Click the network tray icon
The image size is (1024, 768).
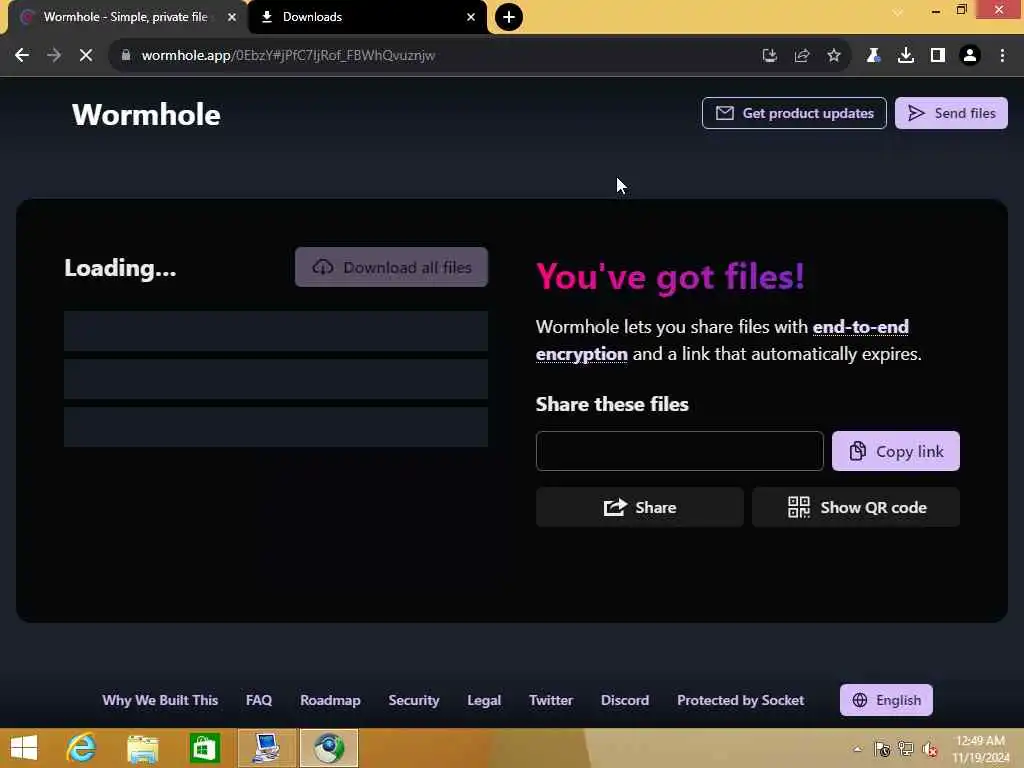tap(905, 748)
